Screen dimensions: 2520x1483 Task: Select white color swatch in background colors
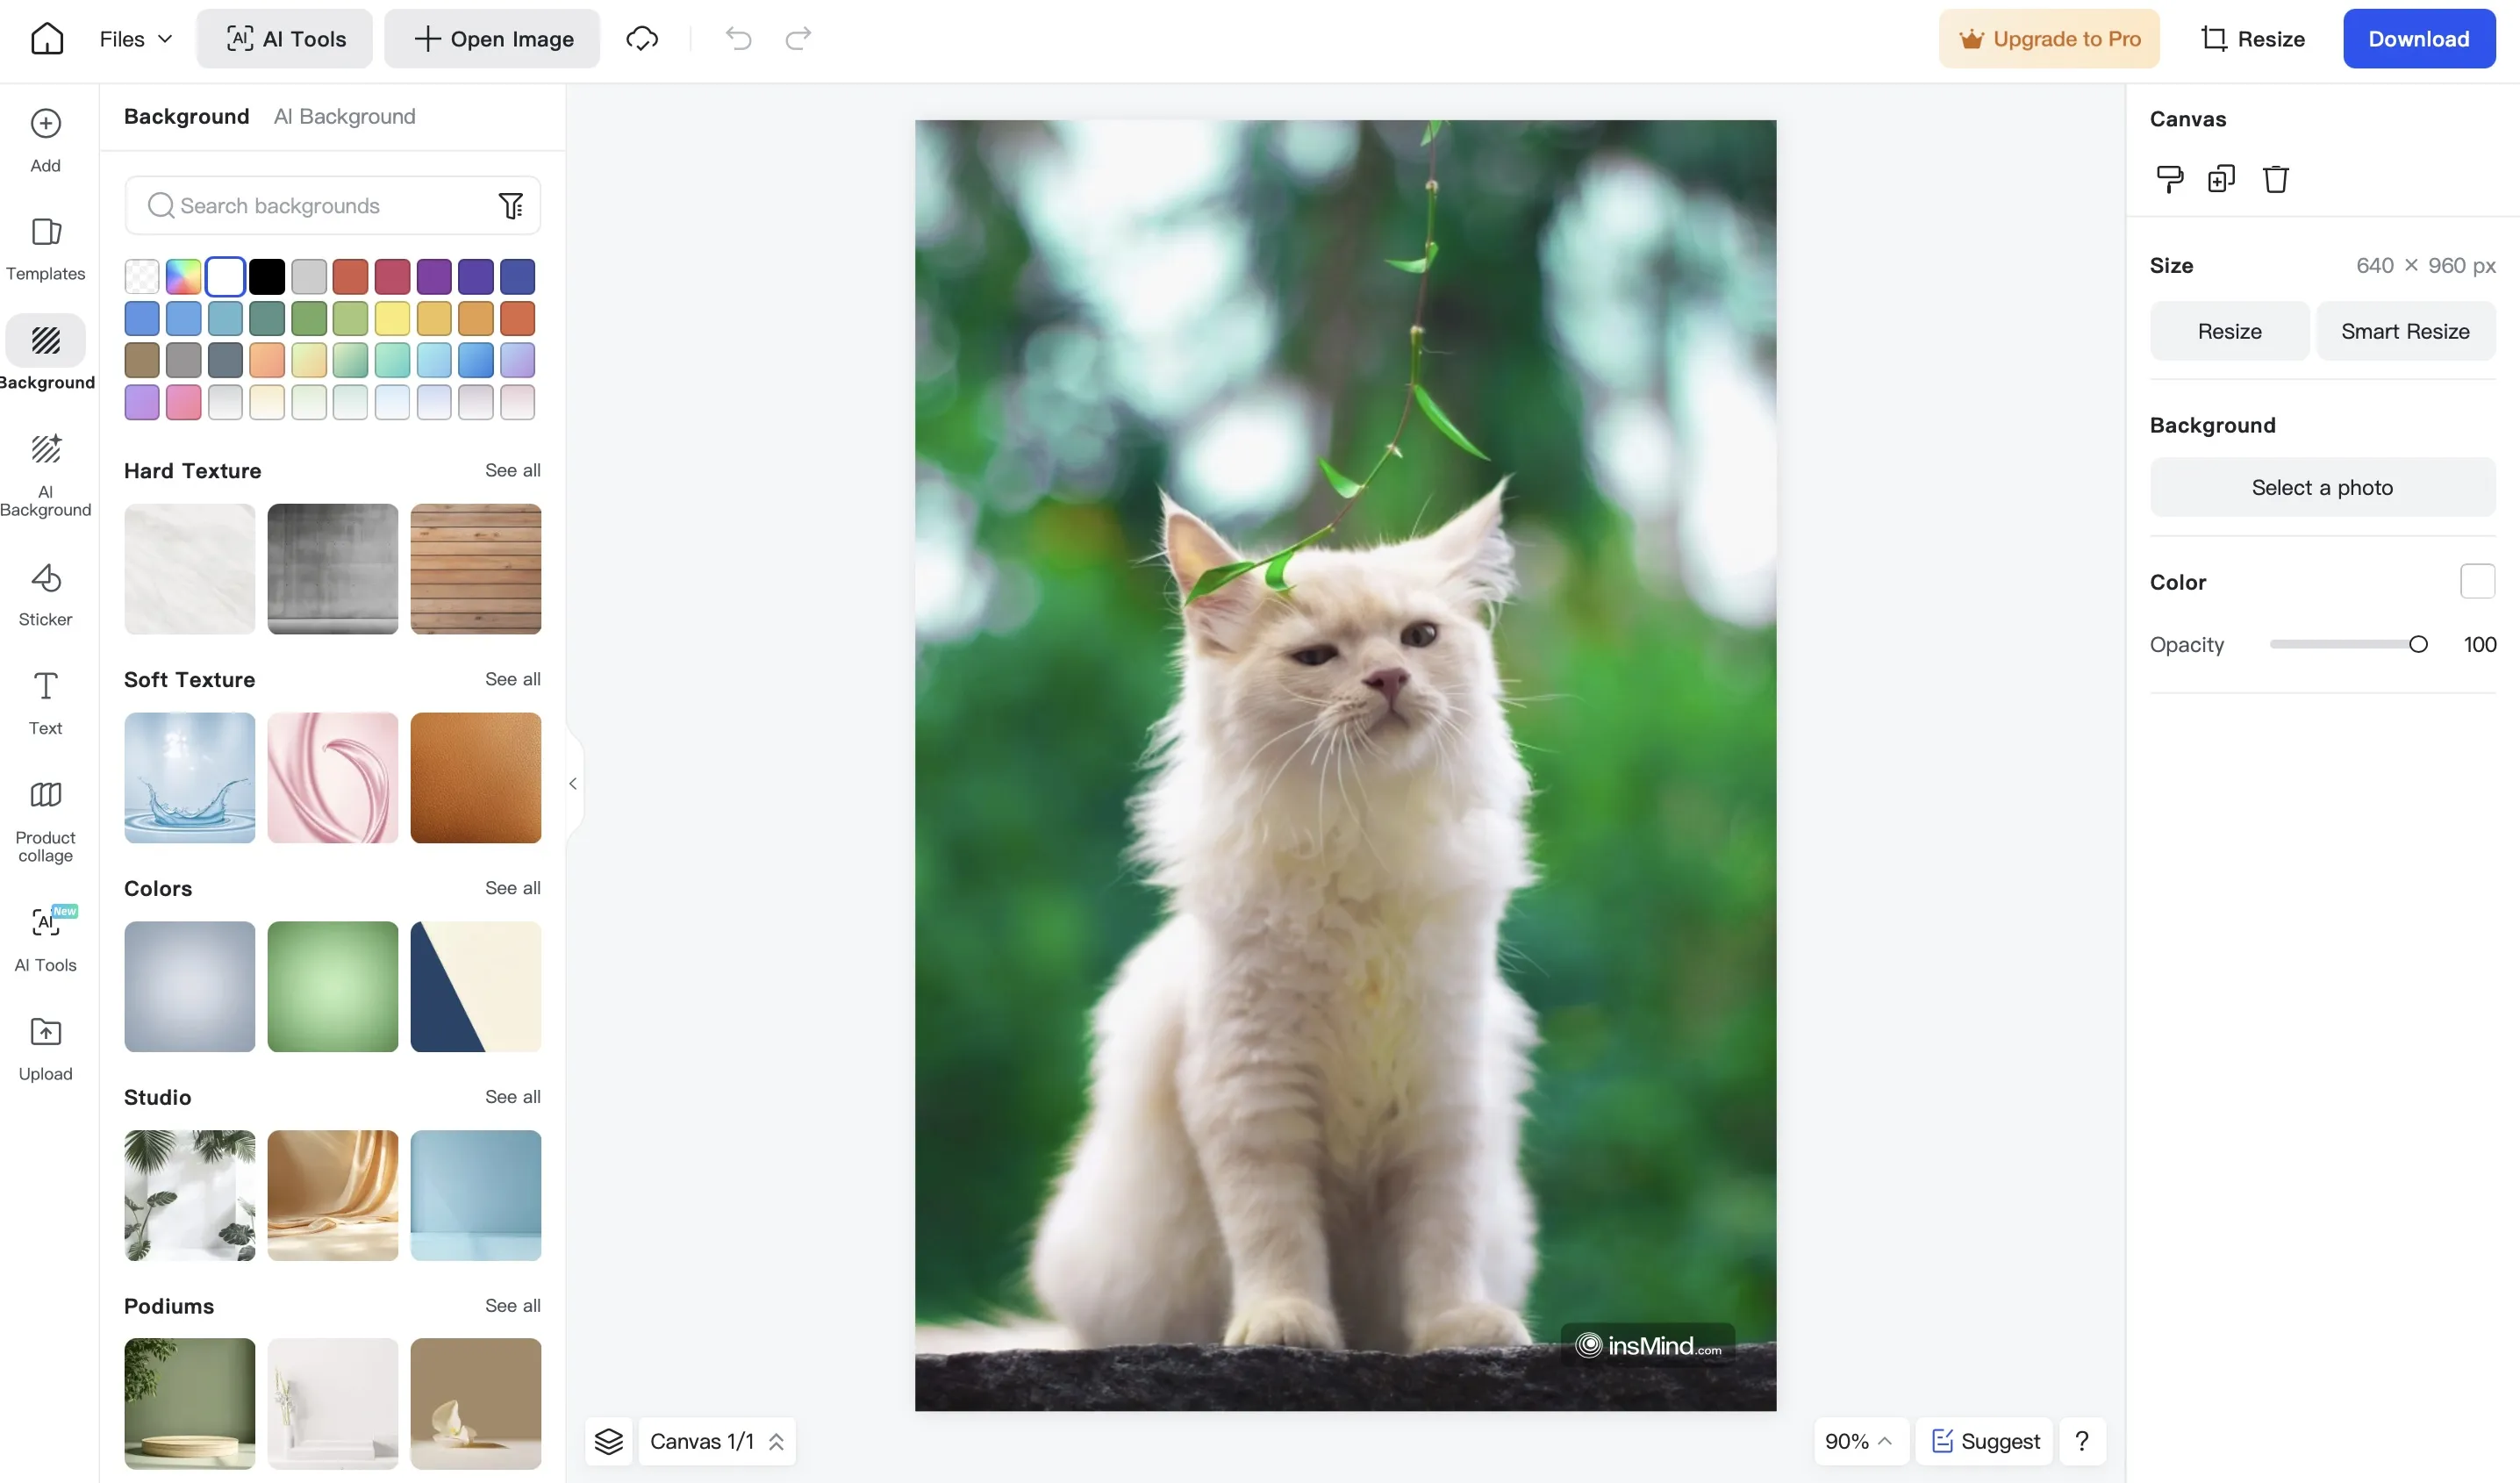tap(224, 276)
